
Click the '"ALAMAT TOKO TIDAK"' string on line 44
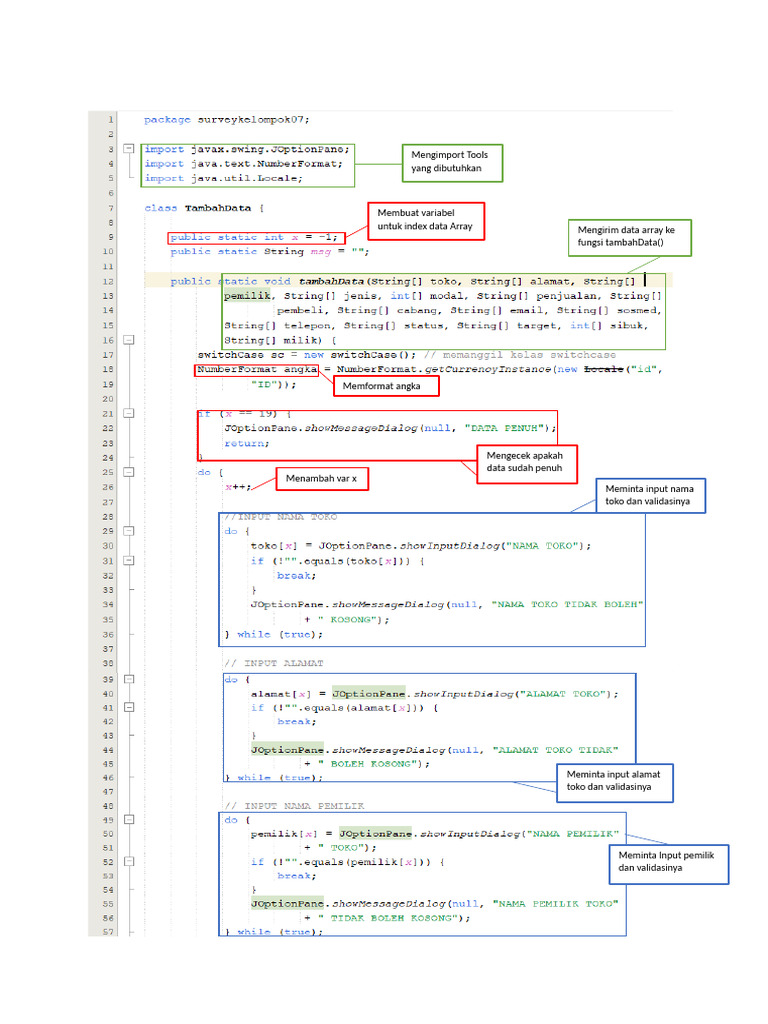click(555, 750)
